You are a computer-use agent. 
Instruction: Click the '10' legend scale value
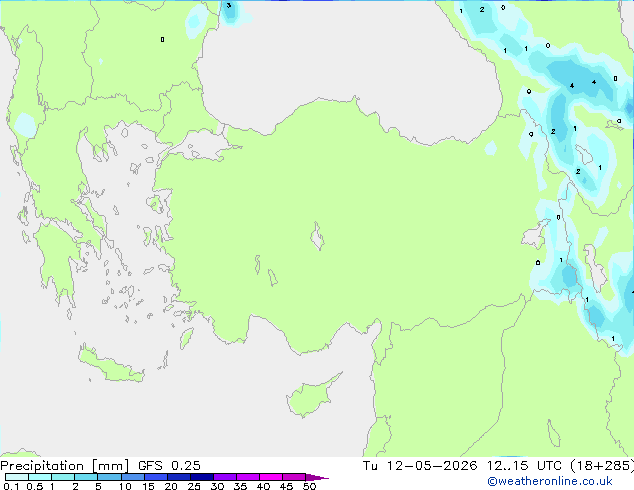(125, 486)
